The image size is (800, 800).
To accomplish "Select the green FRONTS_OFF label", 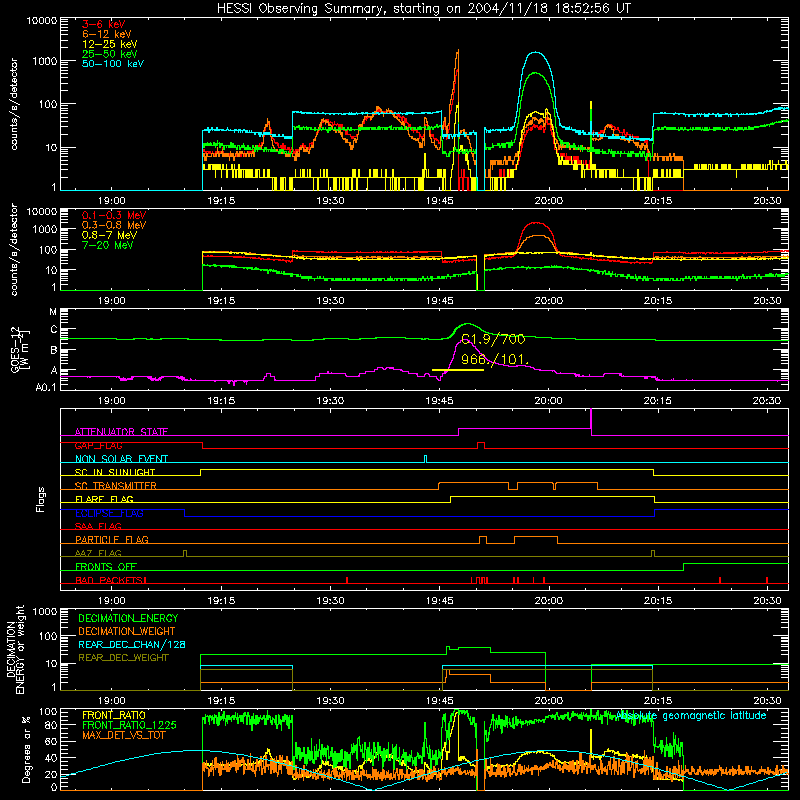I will click(106, 566).
